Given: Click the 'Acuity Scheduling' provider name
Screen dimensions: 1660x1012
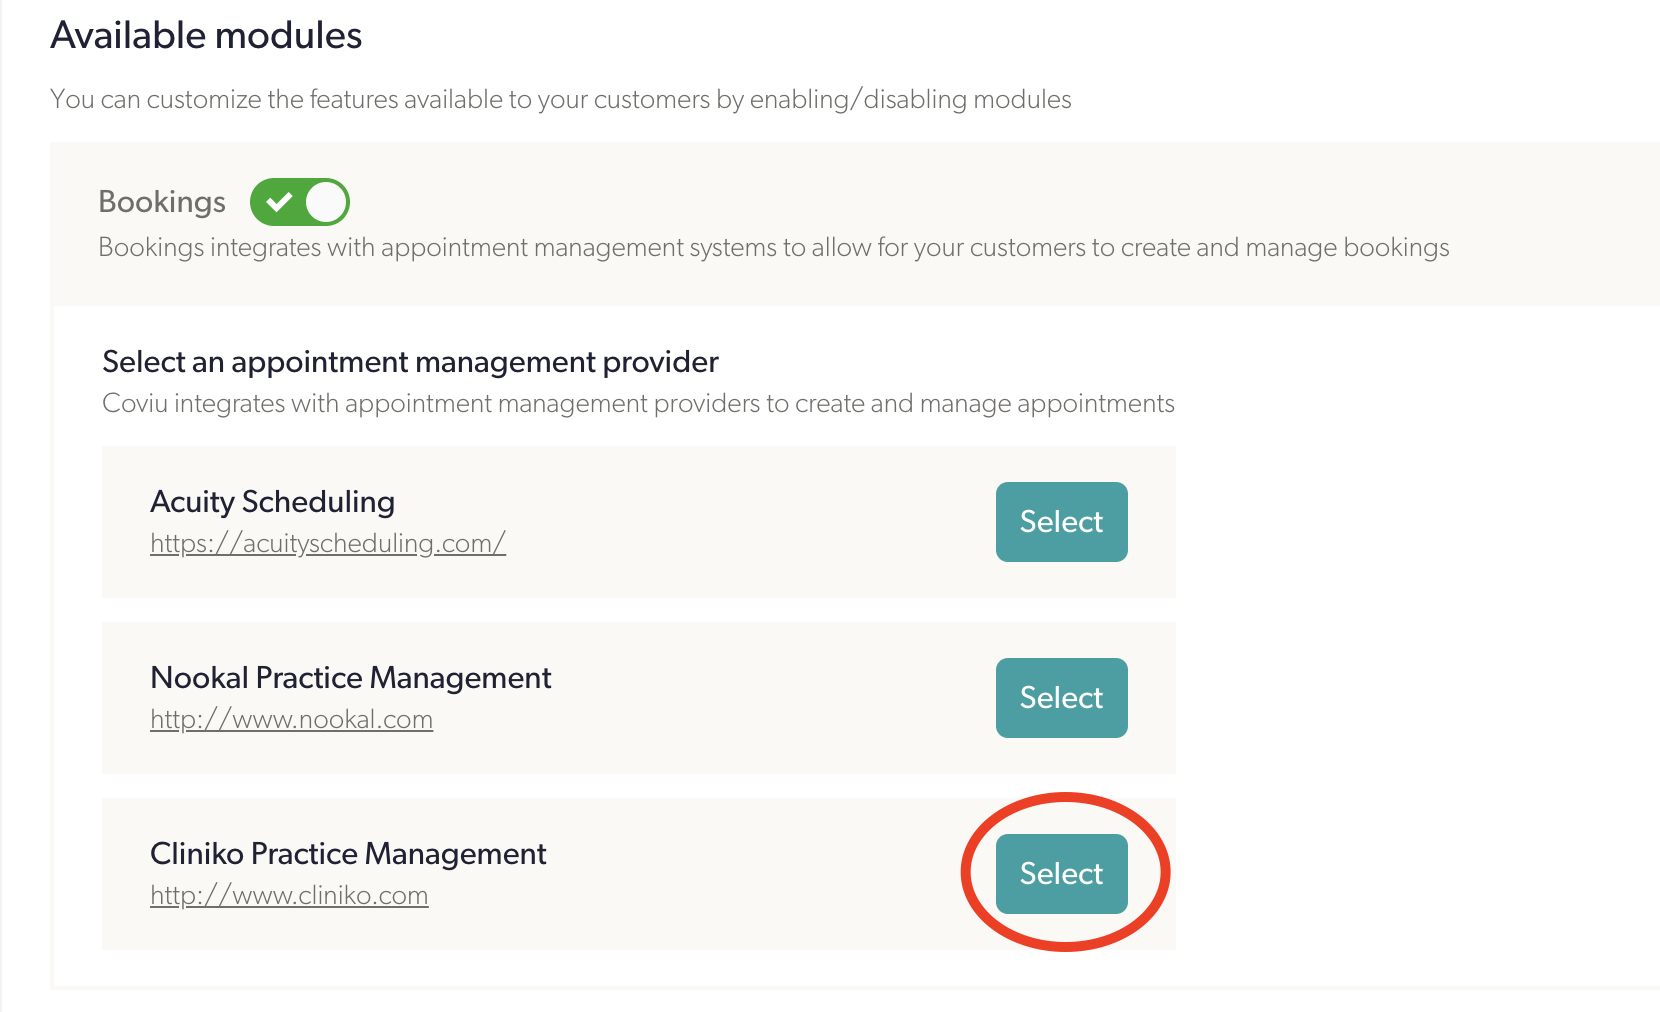Looking at the screenshot, I should coord(272,501).
